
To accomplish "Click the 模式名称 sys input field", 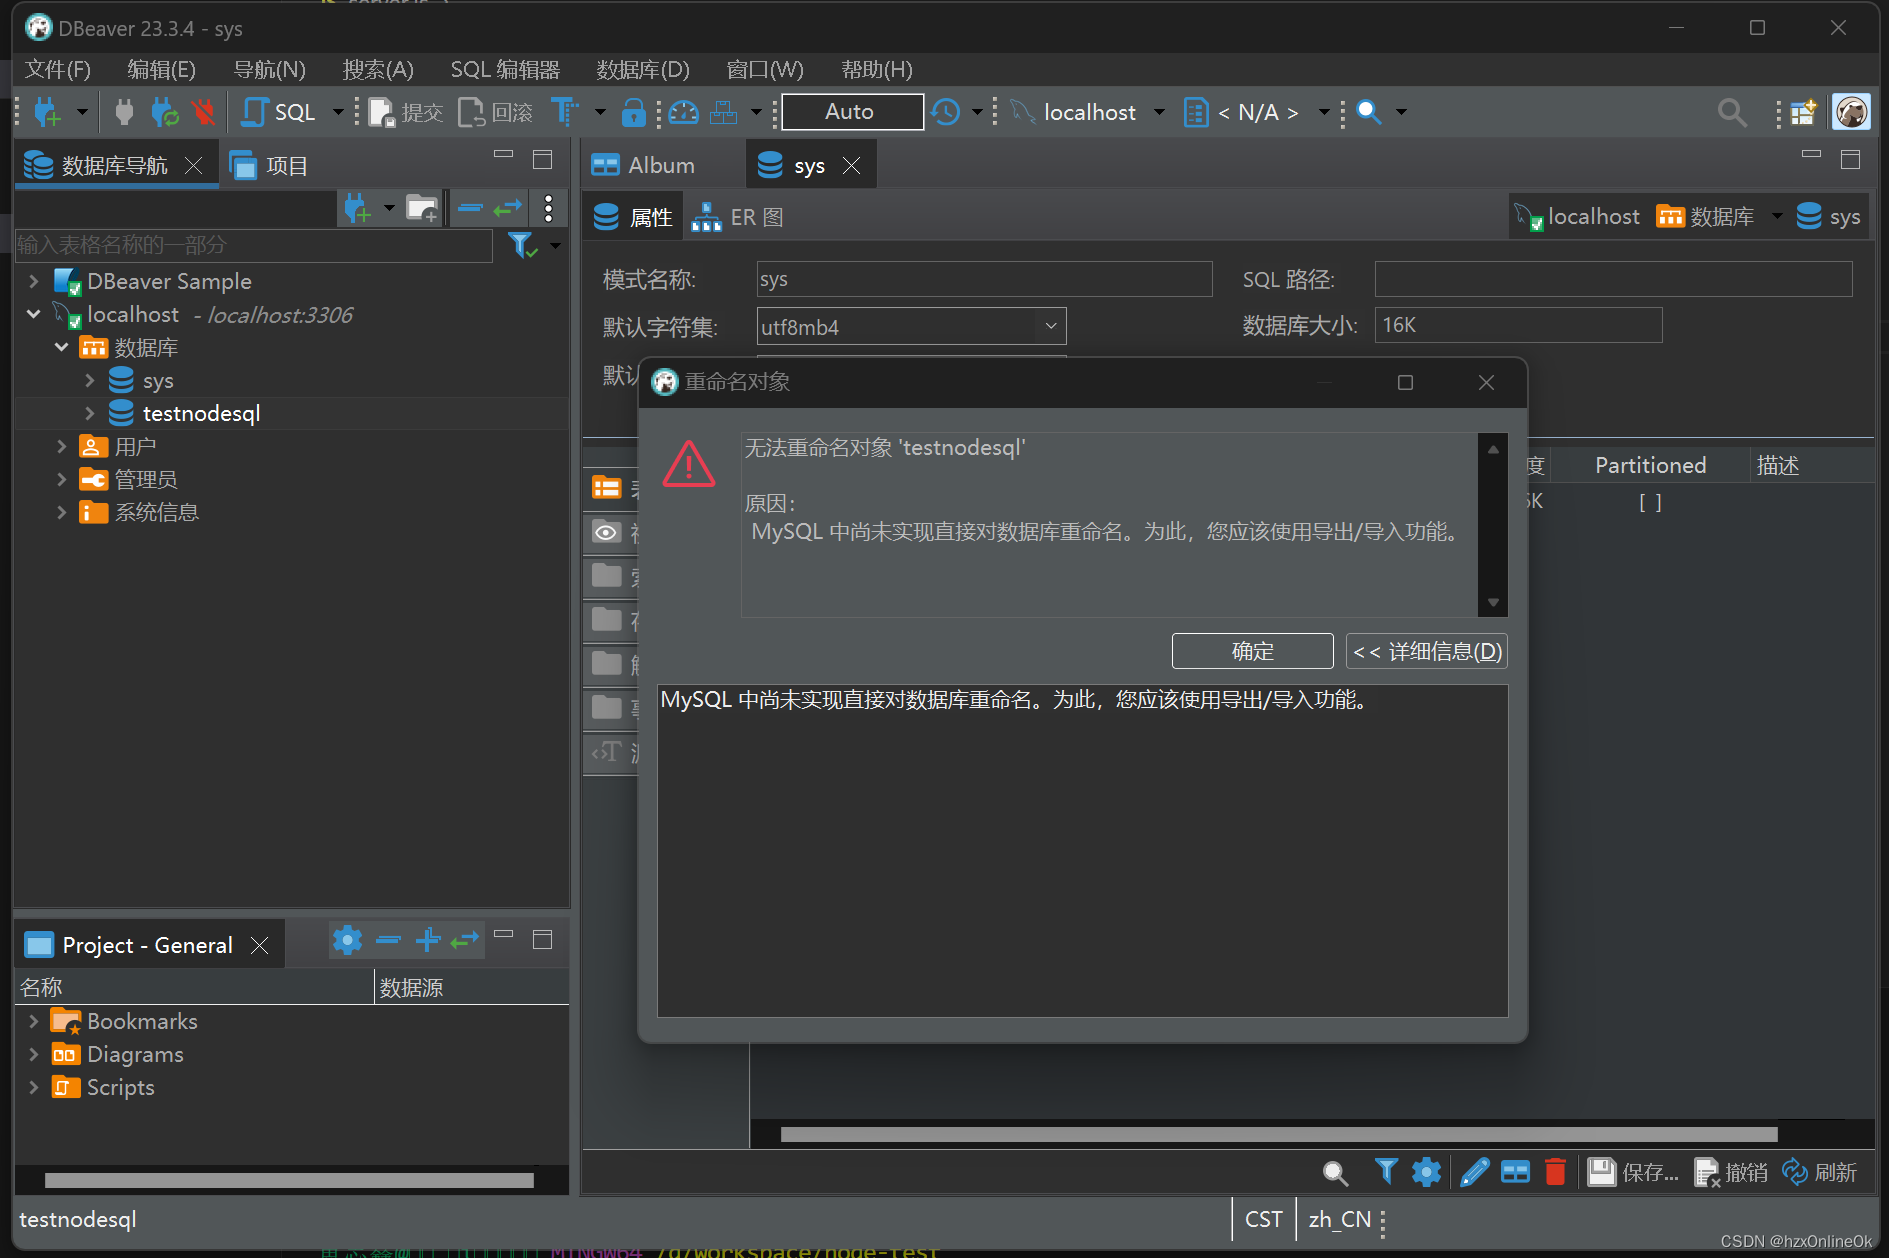I will pos(984,279).
